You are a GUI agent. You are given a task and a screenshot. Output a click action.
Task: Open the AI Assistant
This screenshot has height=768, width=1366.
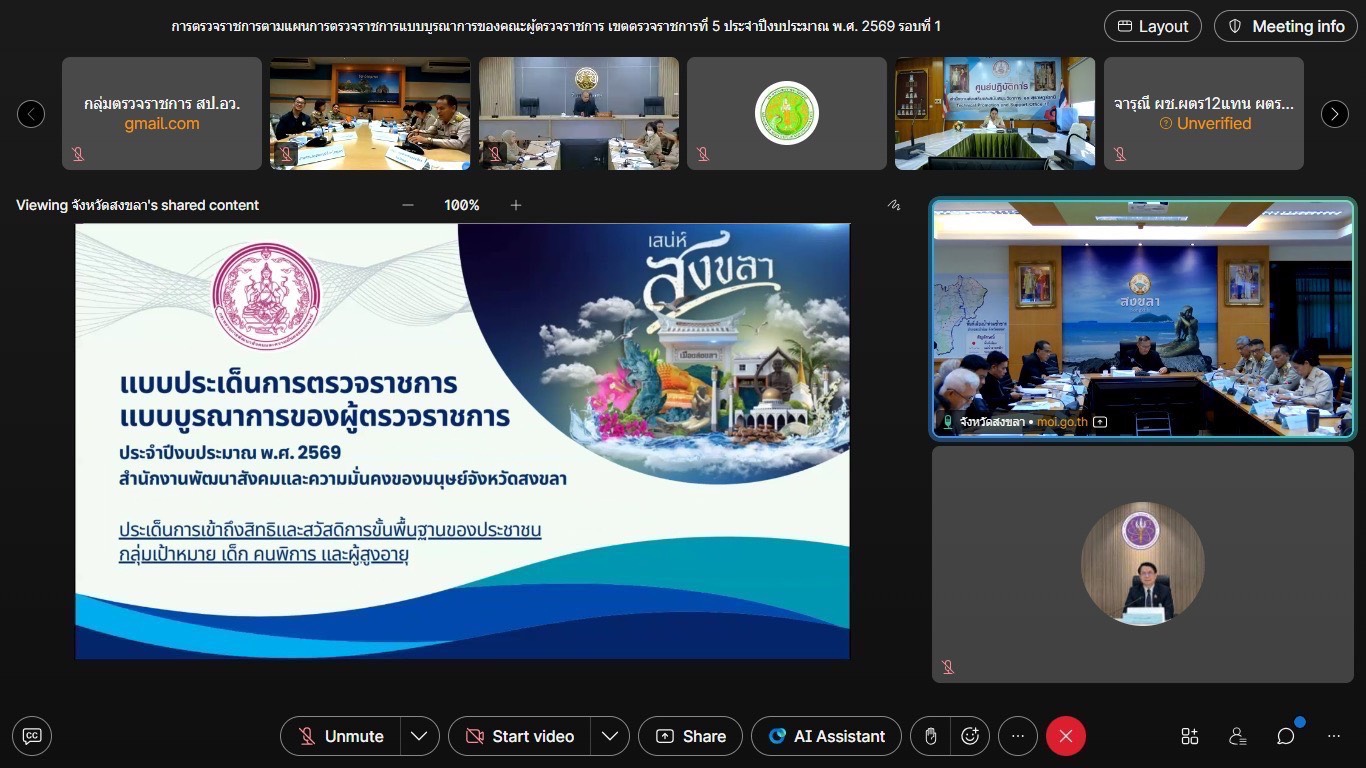point(826,736)
